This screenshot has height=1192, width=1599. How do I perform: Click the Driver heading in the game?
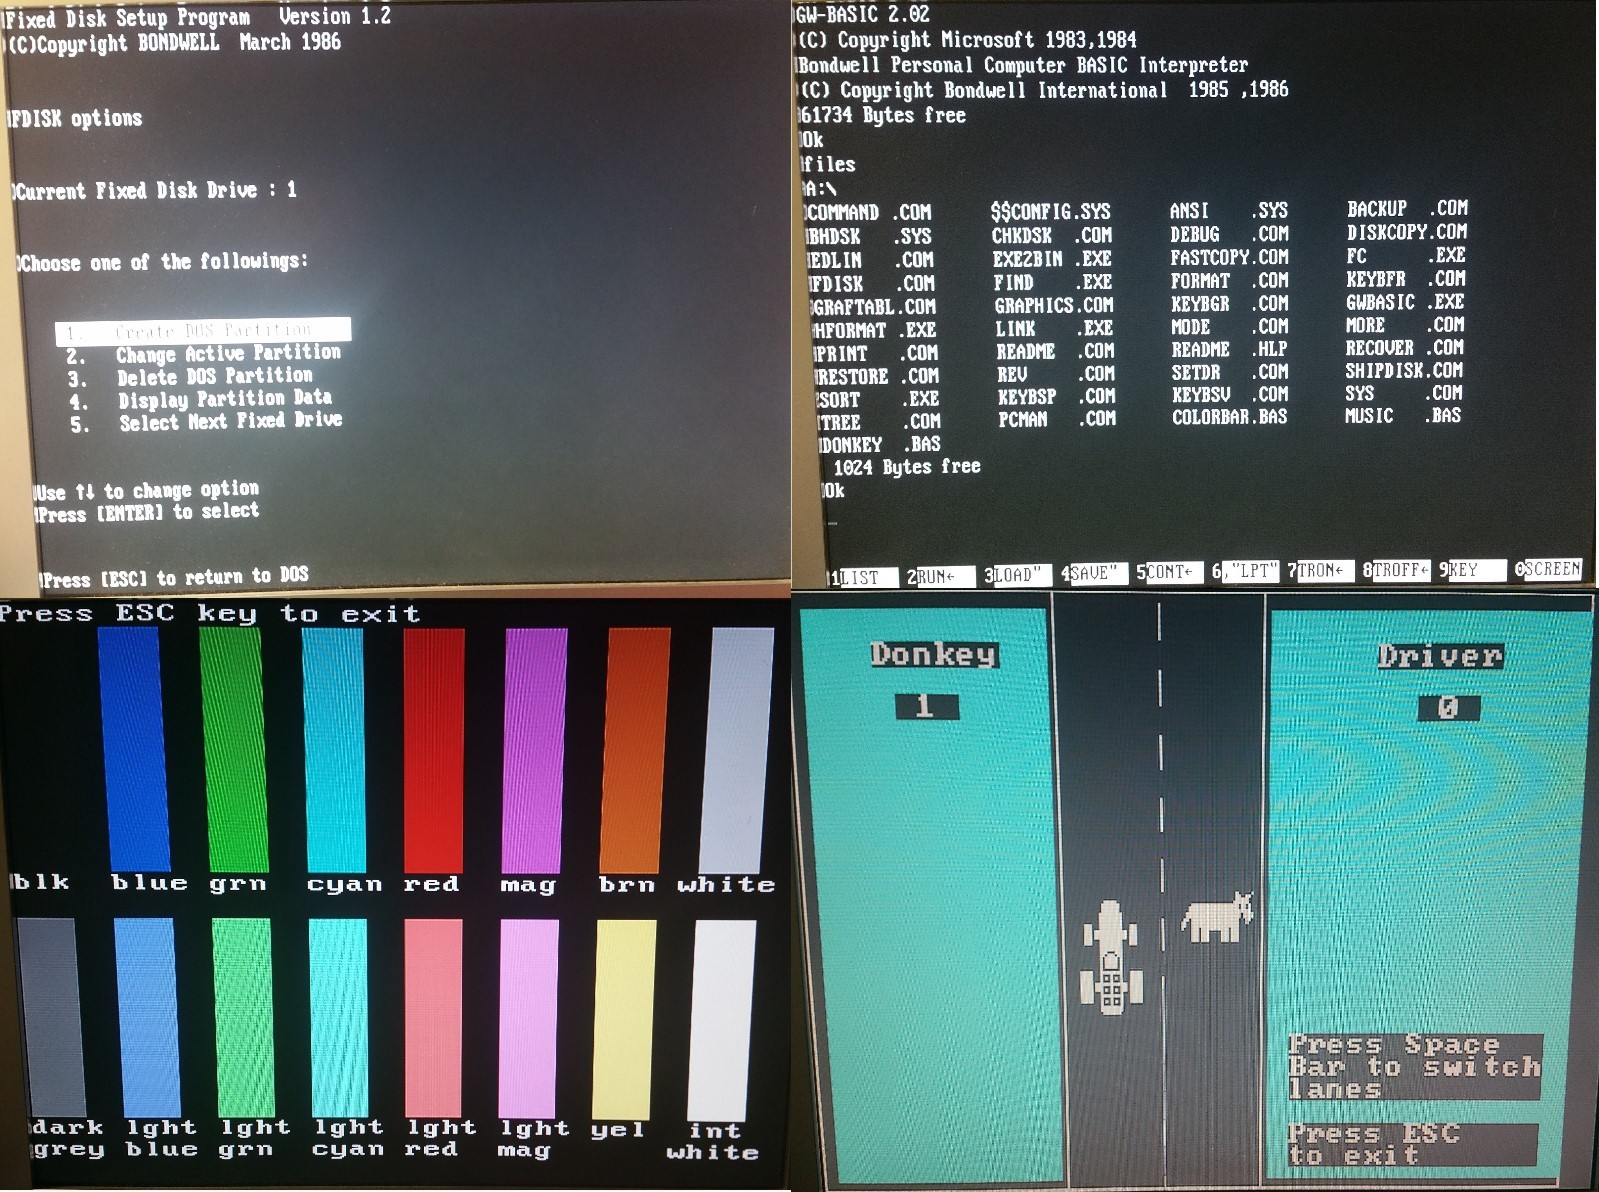[1440, 656]
